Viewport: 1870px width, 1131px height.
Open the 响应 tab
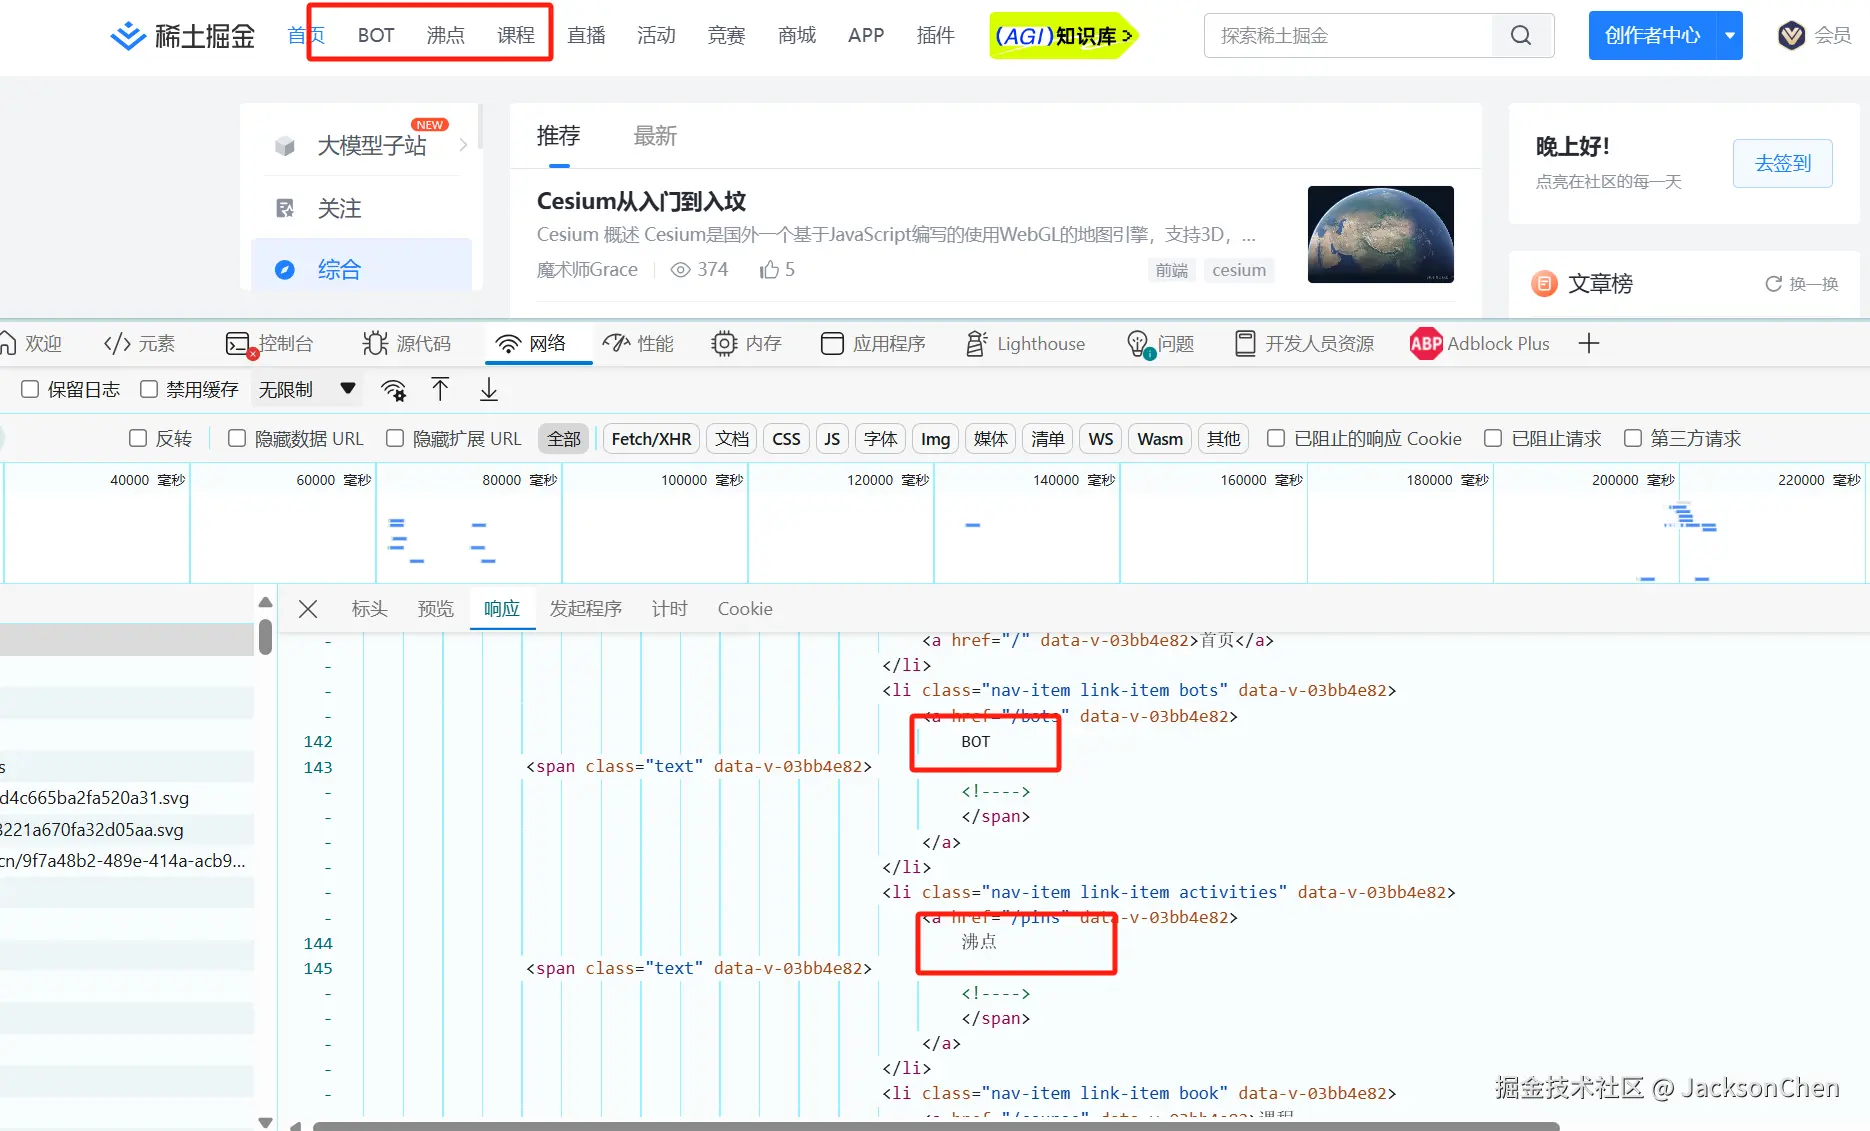point(502,609)
